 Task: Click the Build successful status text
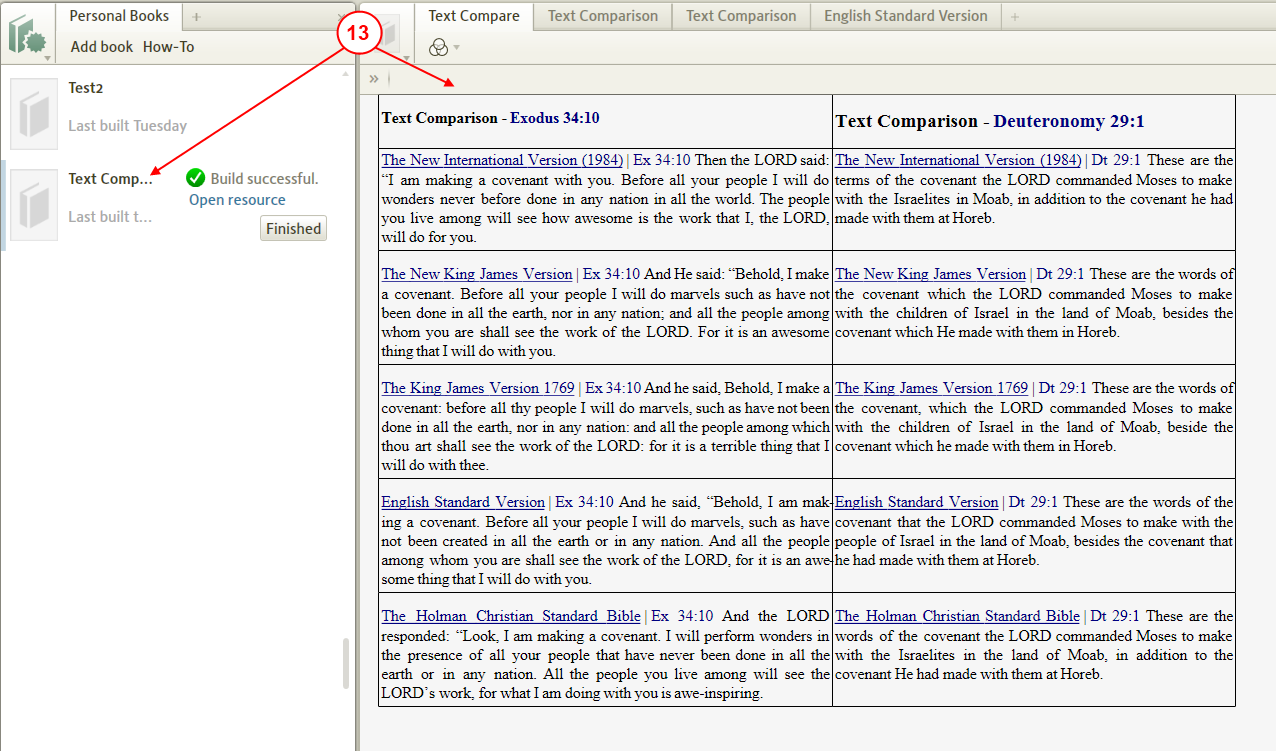[264, 179]
